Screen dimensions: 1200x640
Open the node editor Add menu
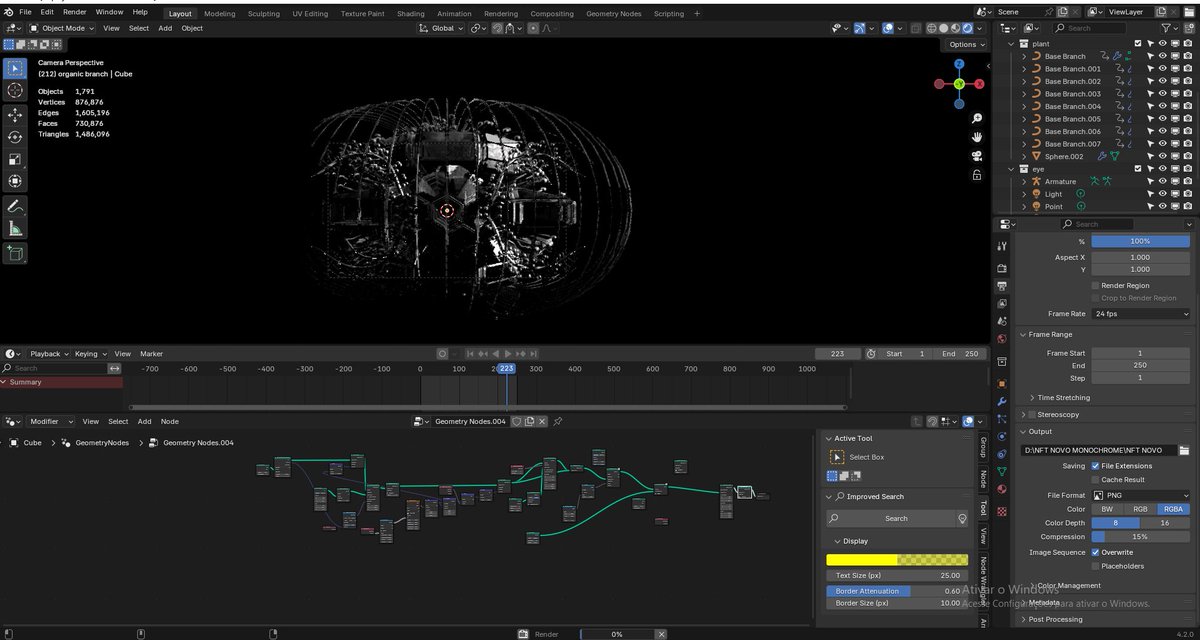(144, 422)
